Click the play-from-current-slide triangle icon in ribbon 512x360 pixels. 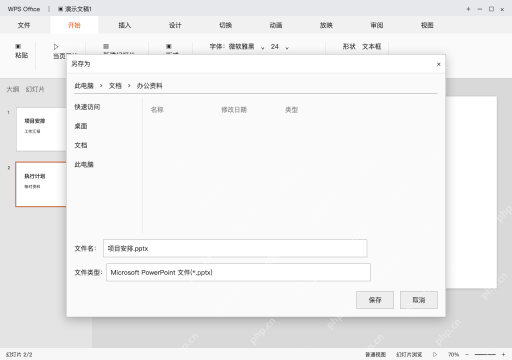tap(56, 47)
